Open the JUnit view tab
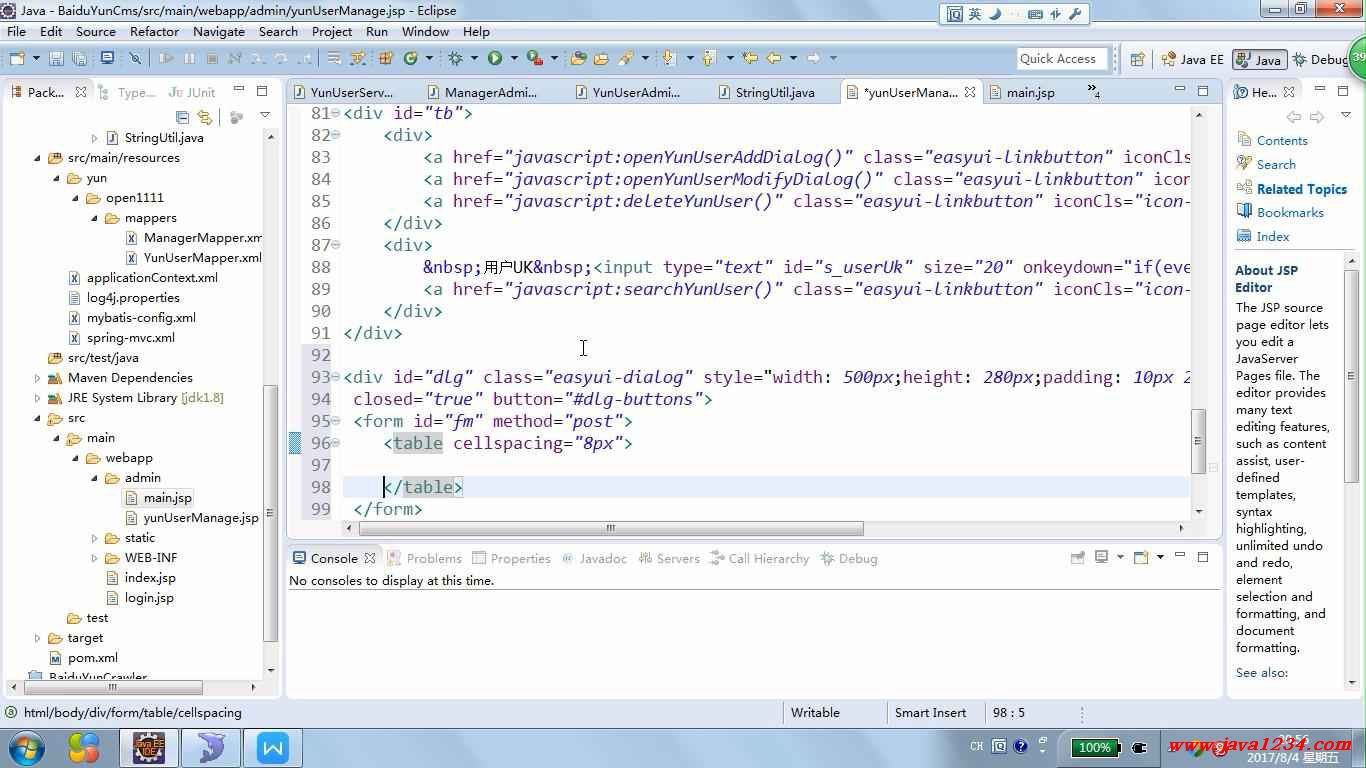 point(192,92)
